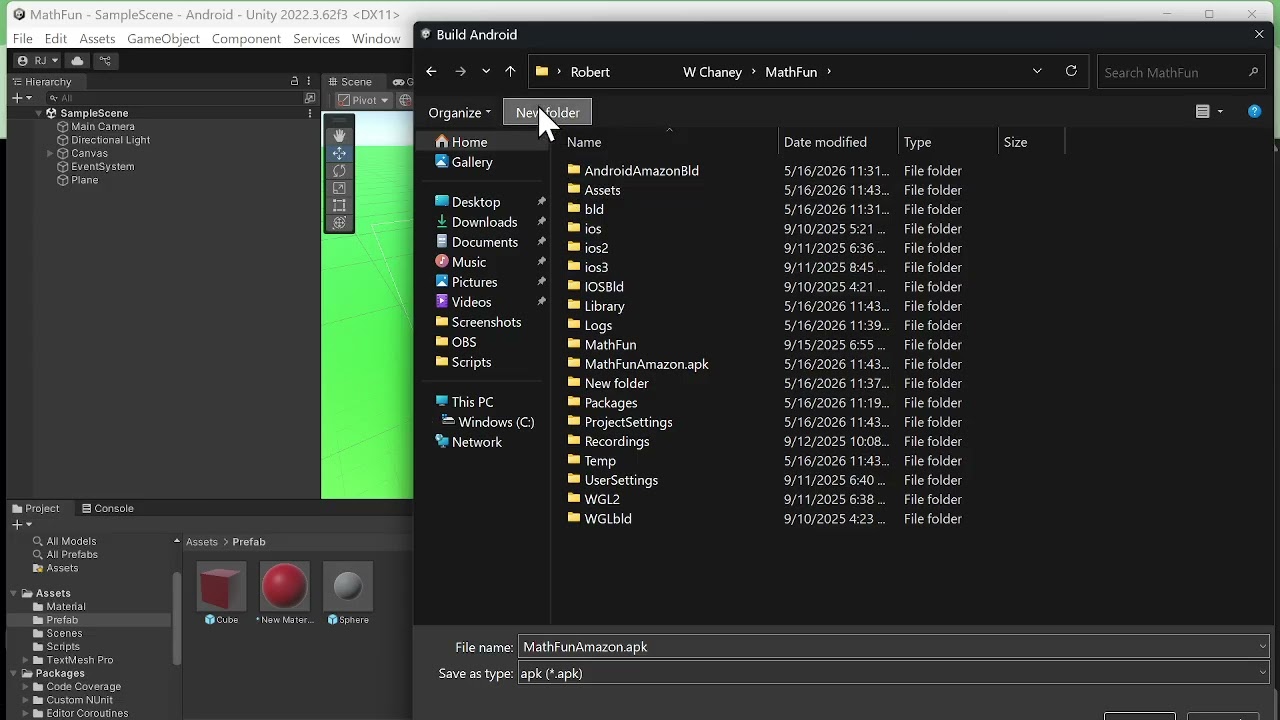The height and width of the screenshot is (720, 1280).
Task: Select the Rotate tool in Scene overlay
Action: [340, 171]
